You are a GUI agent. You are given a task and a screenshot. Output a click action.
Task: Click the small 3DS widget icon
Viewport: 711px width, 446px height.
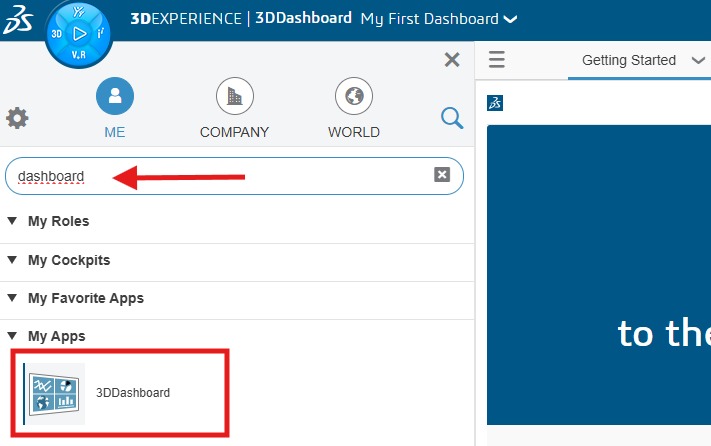click(495, 103)
